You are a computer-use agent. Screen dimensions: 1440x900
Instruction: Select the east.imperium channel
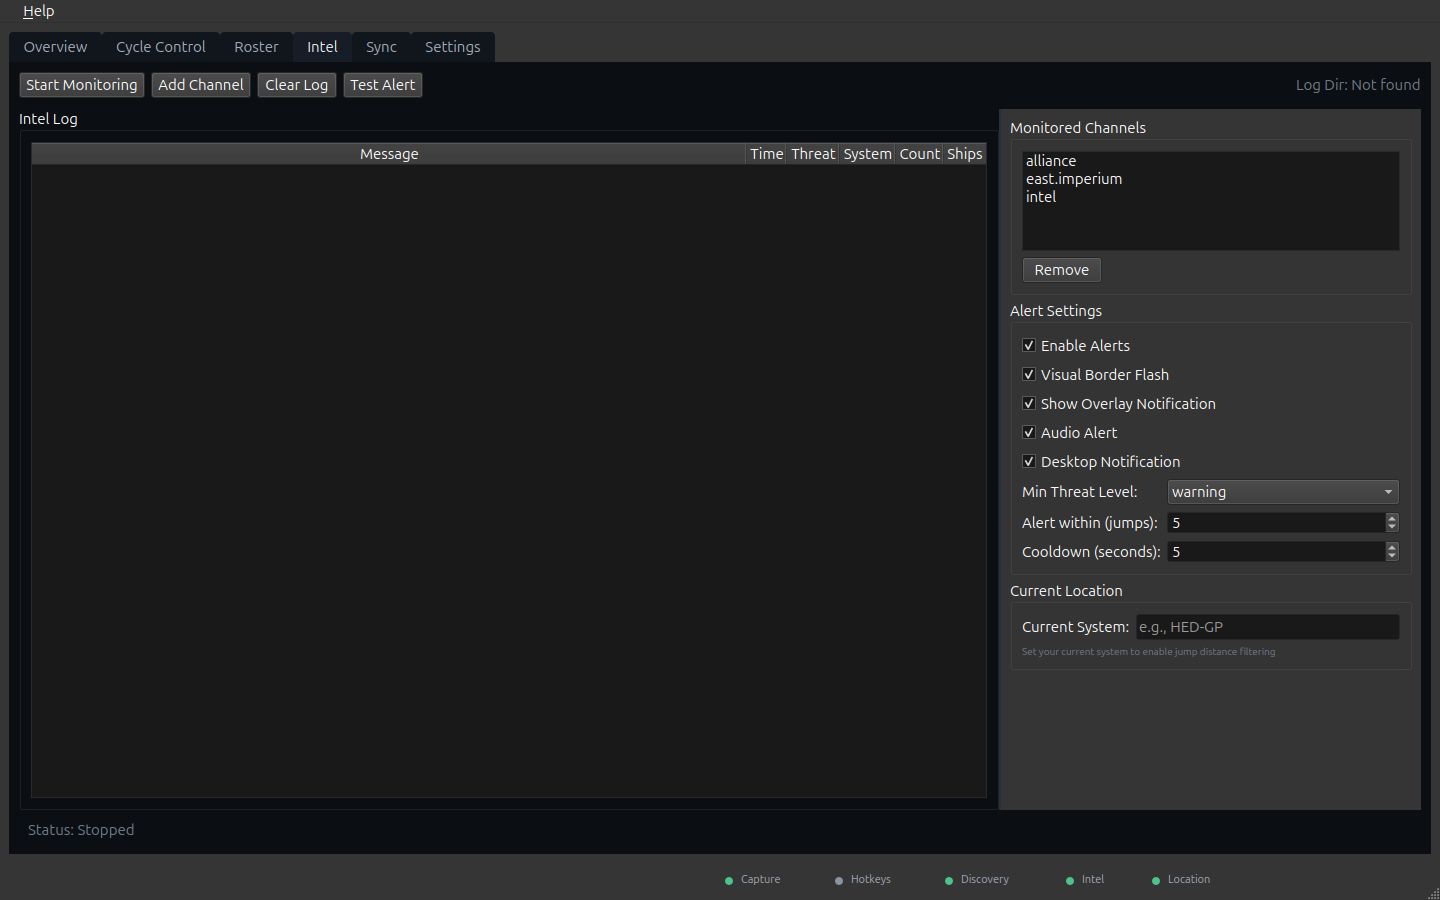pyautogui.click(x=1210, y=179)
